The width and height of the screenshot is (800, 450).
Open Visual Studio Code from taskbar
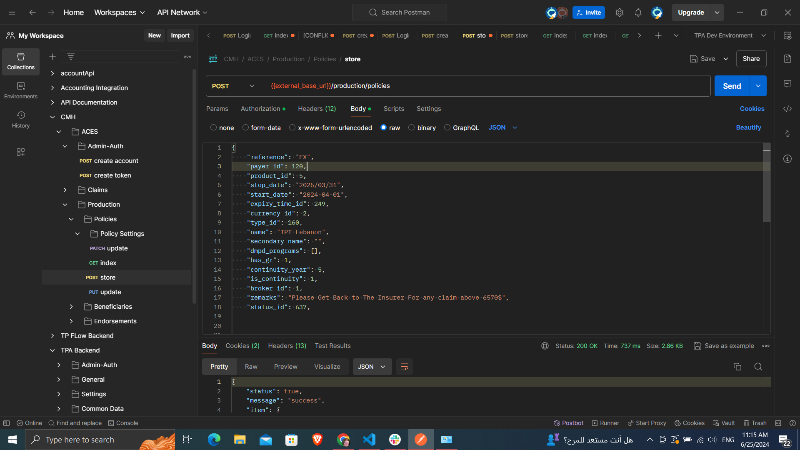pos(368,439)
